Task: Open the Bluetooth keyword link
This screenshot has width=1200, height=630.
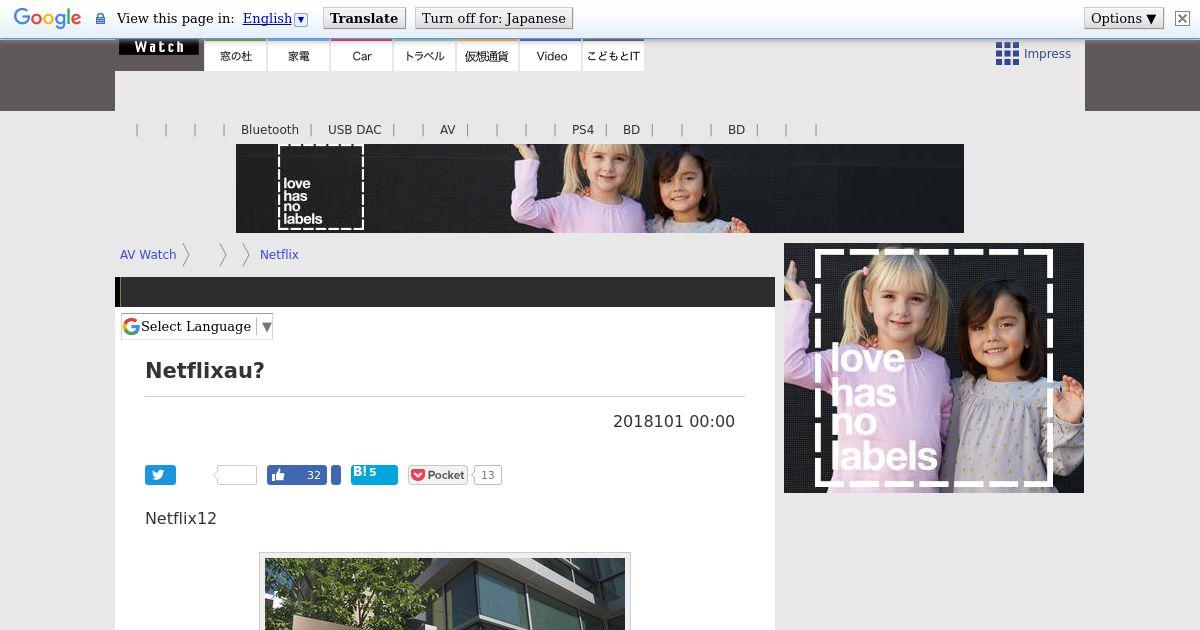Action: pyautogui.click(x=270, y=130)
